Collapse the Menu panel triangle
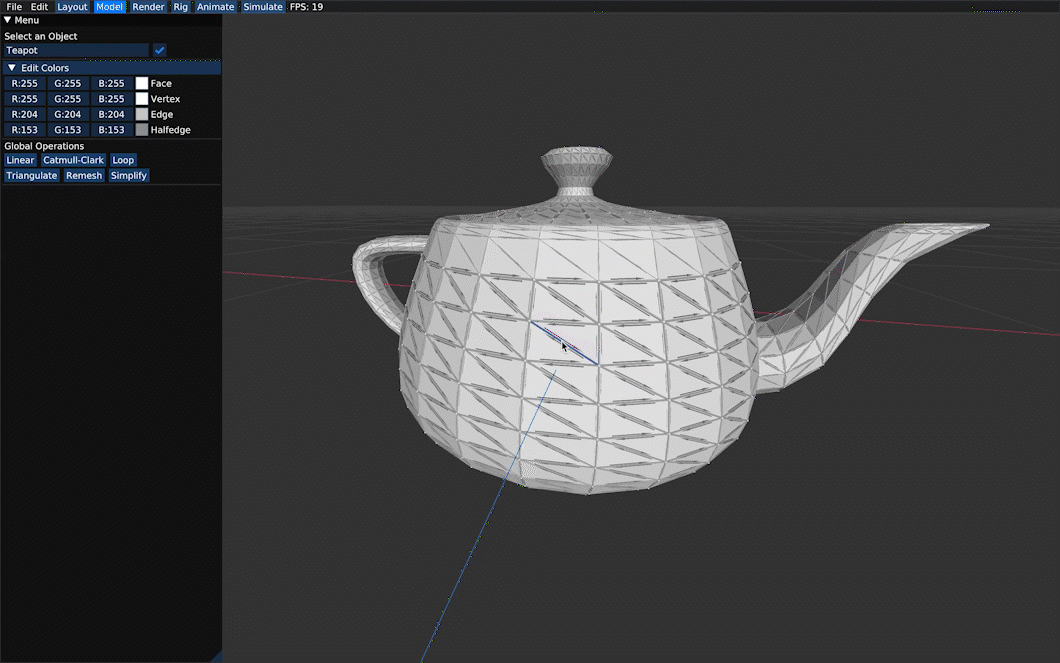 coord(7,20)
